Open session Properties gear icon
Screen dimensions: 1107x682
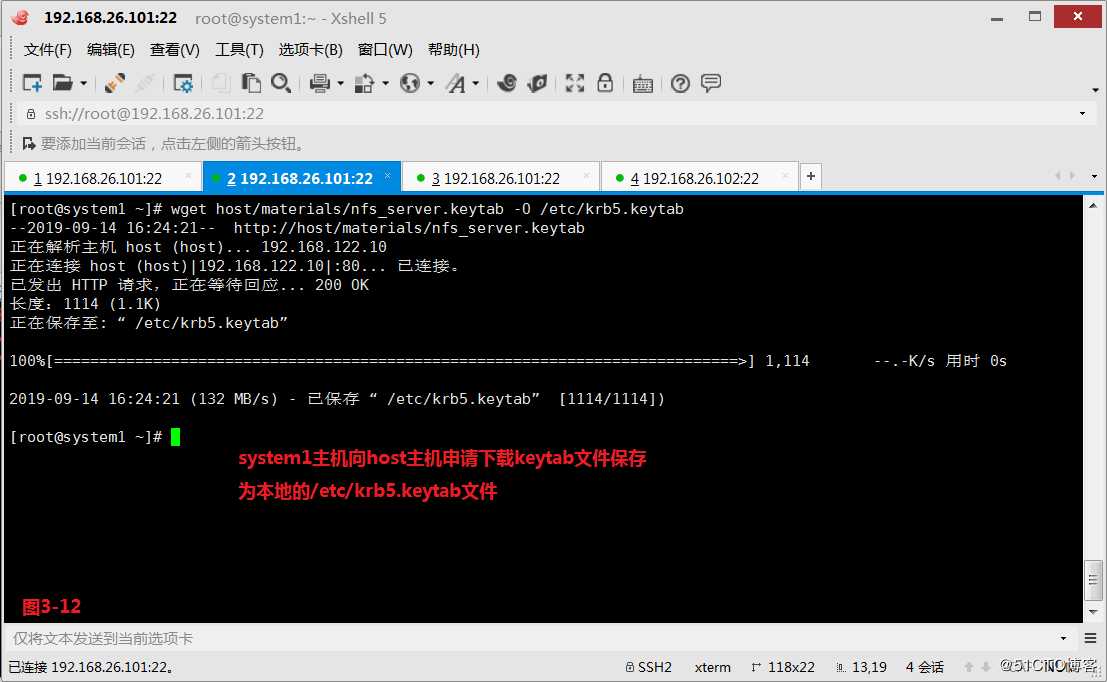(183, 83)
